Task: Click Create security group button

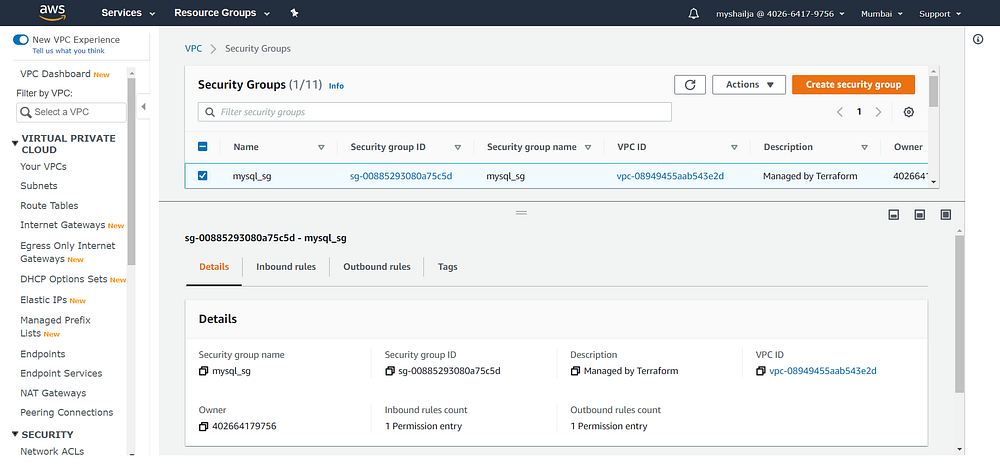Action: [x=853, y=85]
